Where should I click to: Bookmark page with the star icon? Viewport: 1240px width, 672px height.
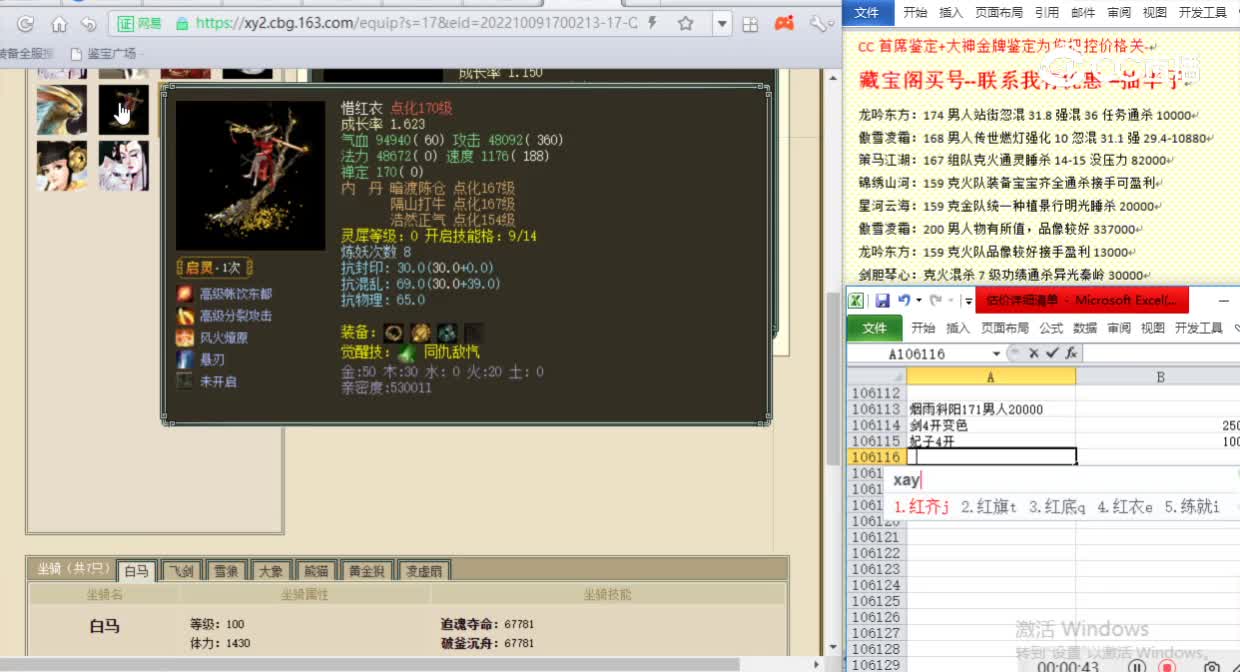click(686, 23)
